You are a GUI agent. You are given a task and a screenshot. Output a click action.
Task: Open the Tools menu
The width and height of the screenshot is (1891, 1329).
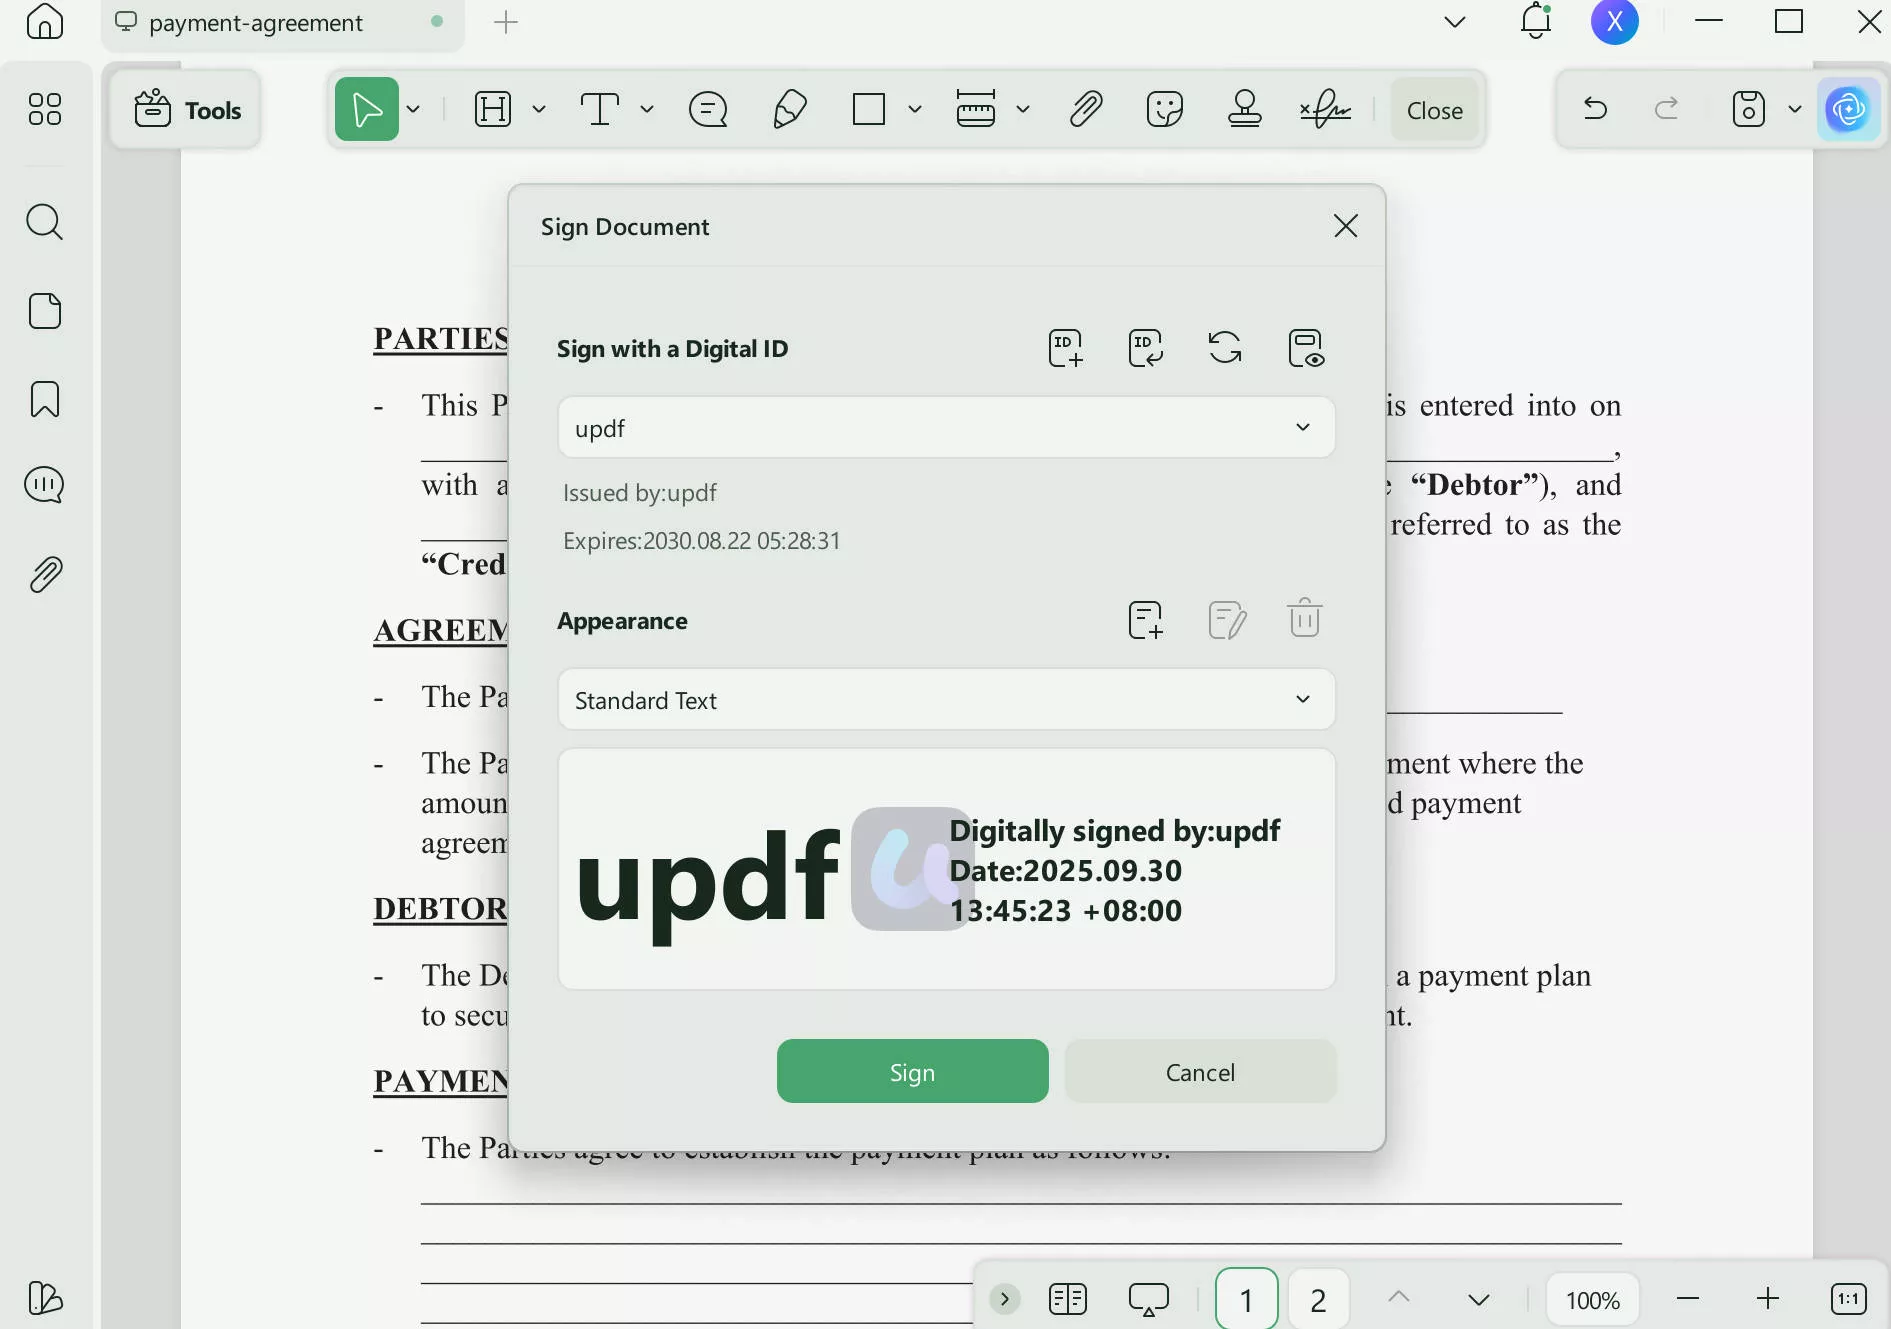(x=185, y=110)
